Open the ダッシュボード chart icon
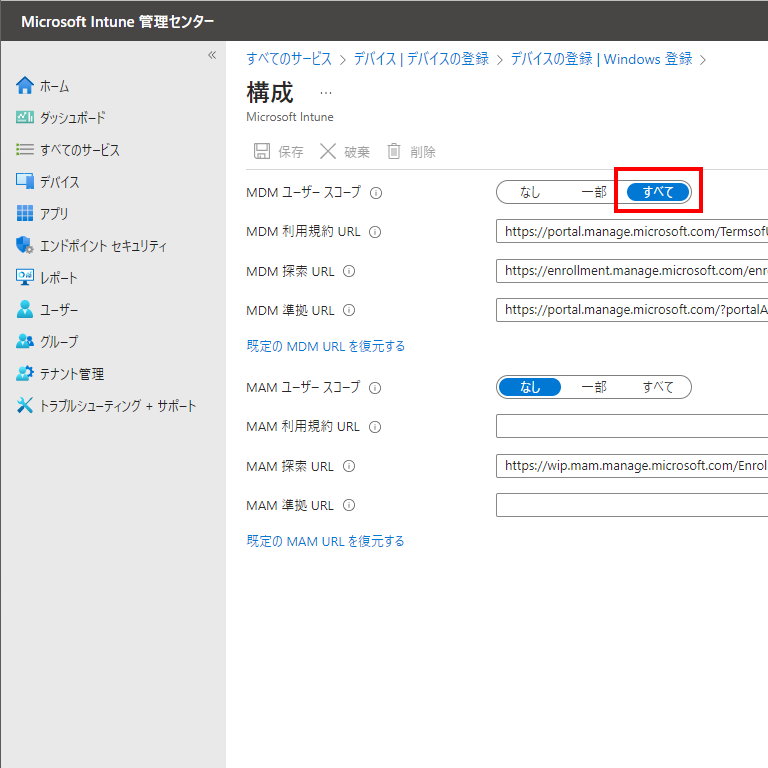This screenshot has height=768, width=768. pyautogui.click(x=24, y=118)
